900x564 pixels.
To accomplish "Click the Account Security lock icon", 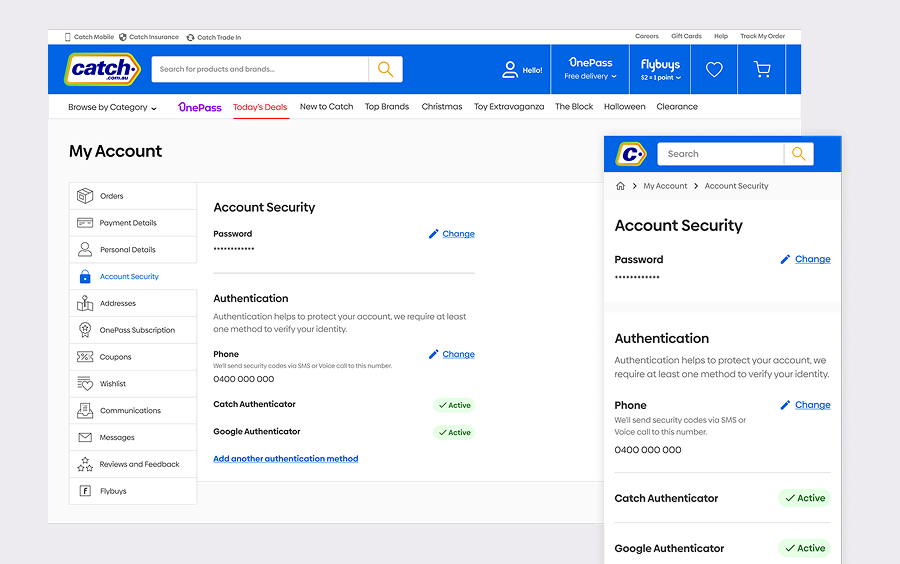I will [85, 277].
